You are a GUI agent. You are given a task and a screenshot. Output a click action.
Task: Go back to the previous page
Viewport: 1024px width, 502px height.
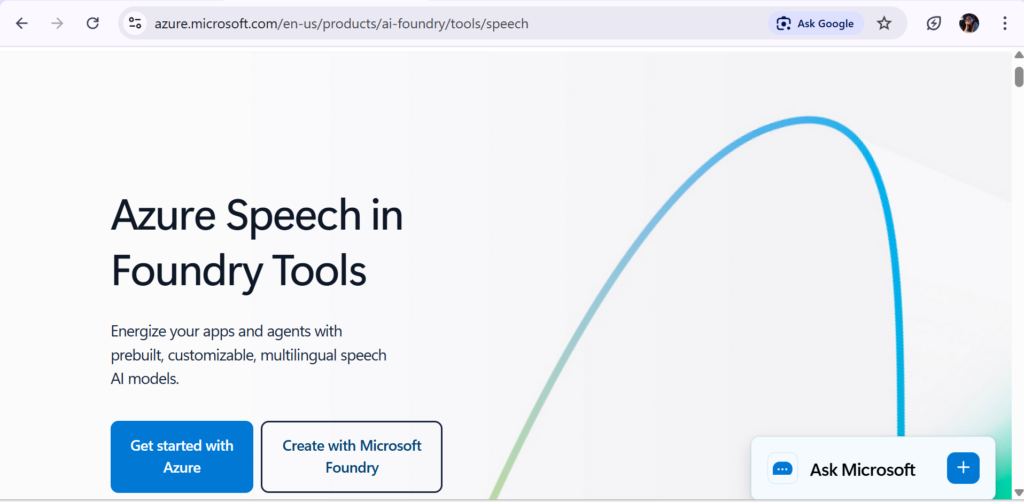tap(22, 24)
